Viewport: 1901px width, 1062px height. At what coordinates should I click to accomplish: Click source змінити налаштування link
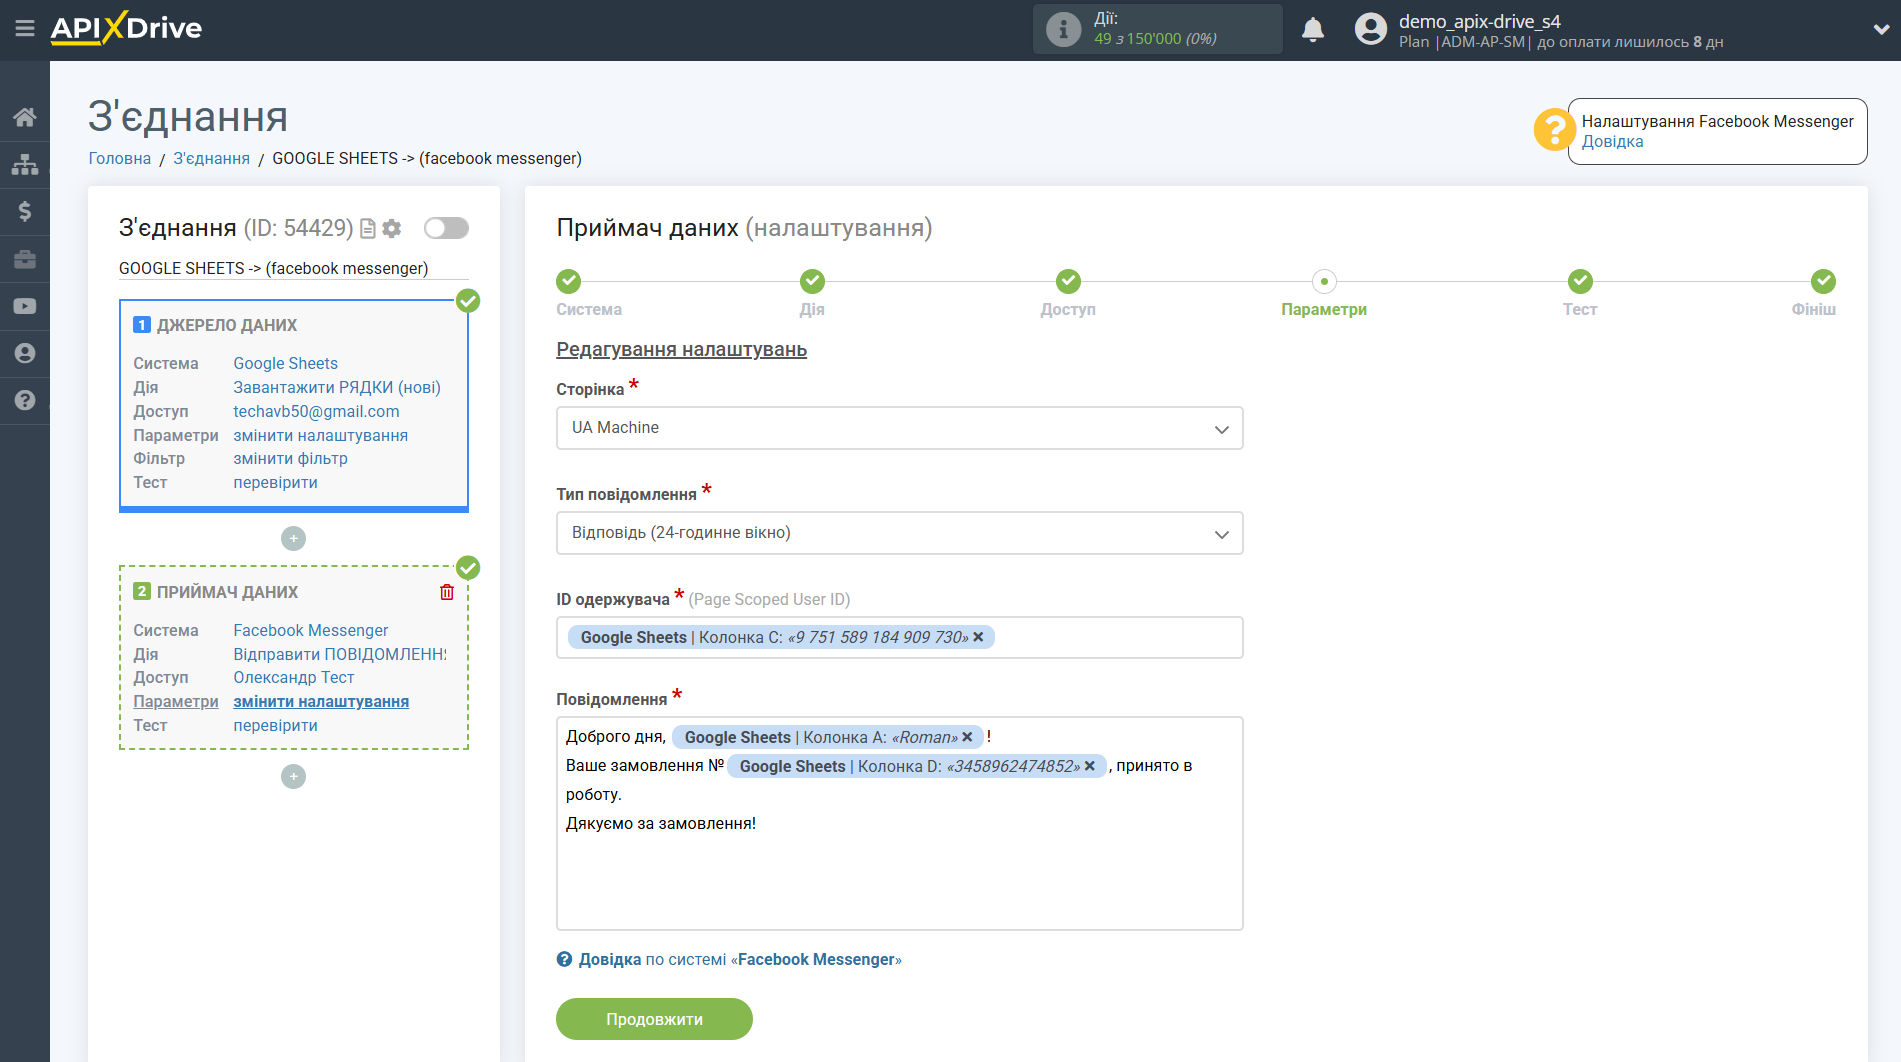(320, 435)
